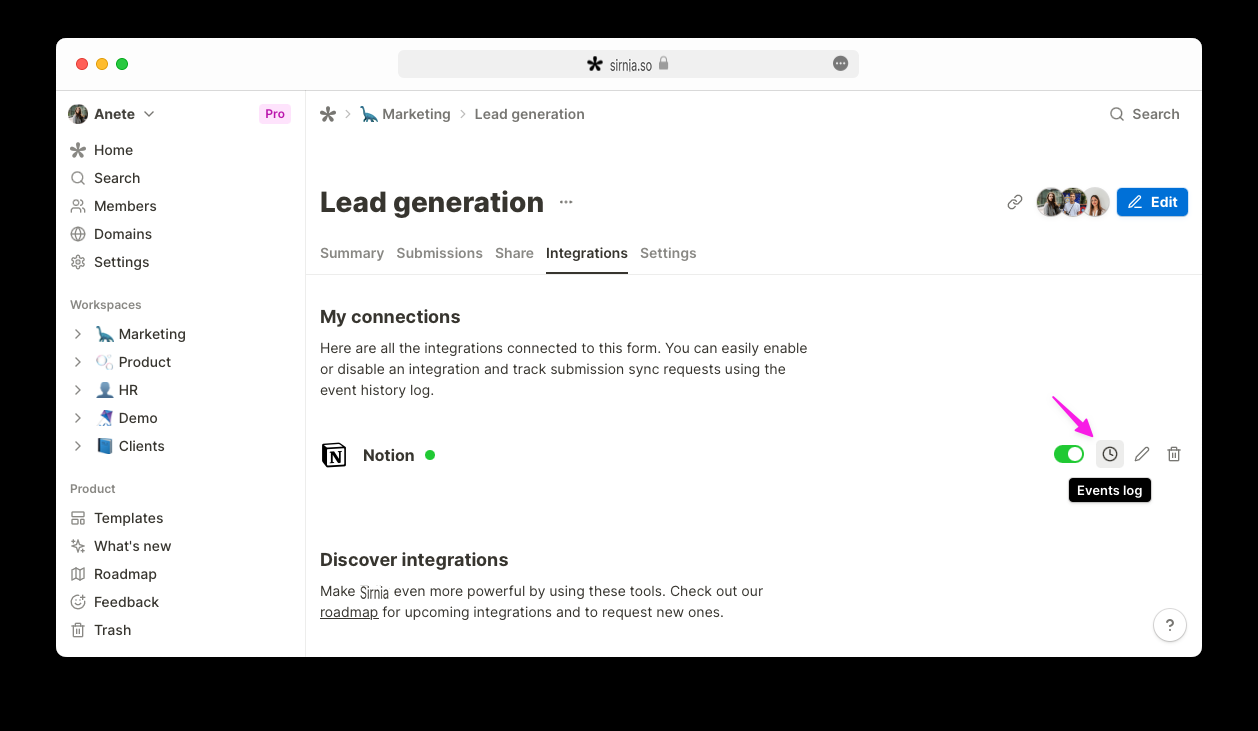Image resolution: width=1258 pixels, height=731 pixels.
Task: Click the Notion logo icon
Action: pyautogui.click(x=334, y=455)
